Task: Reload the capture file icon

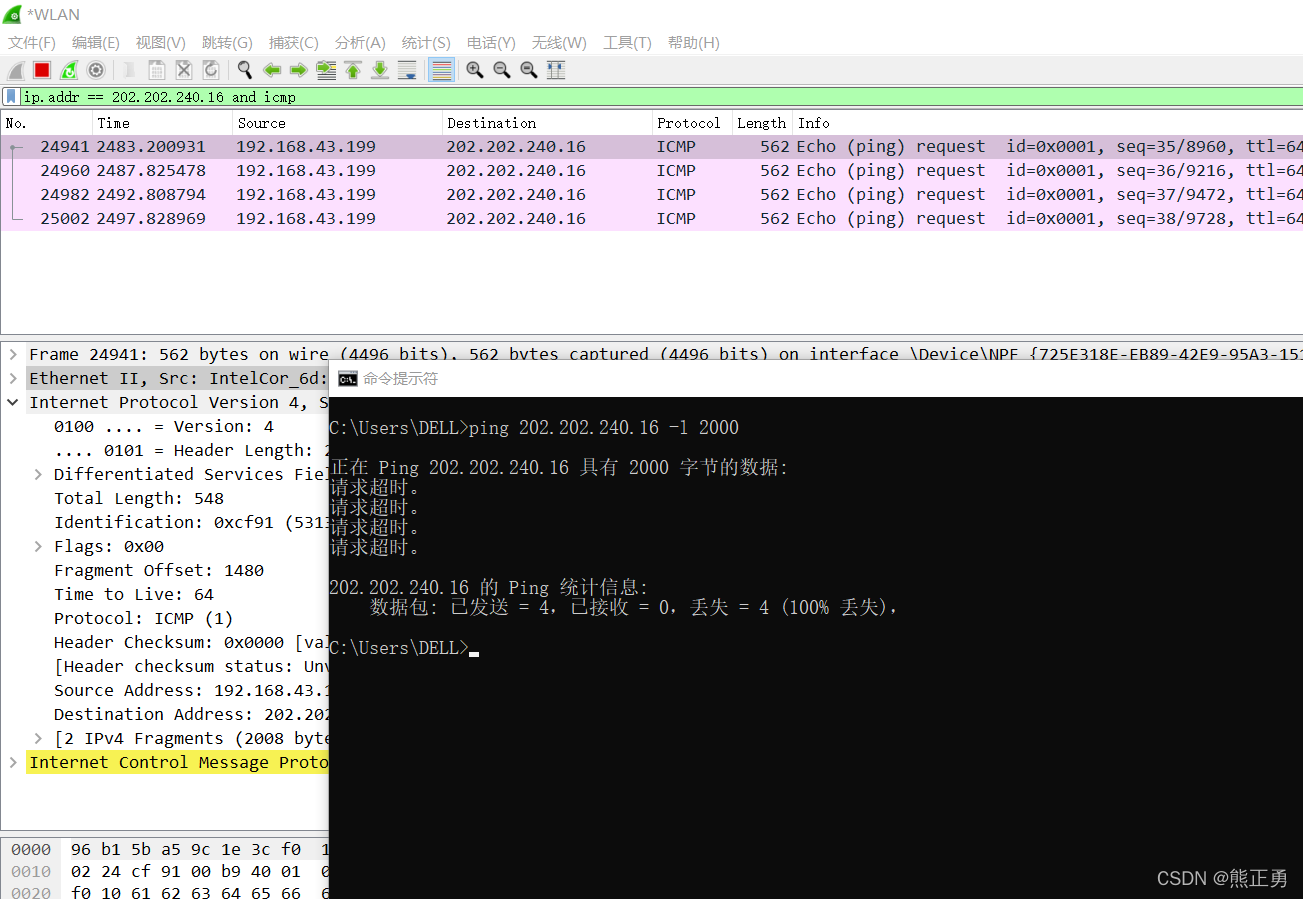Action: (210, 70)
